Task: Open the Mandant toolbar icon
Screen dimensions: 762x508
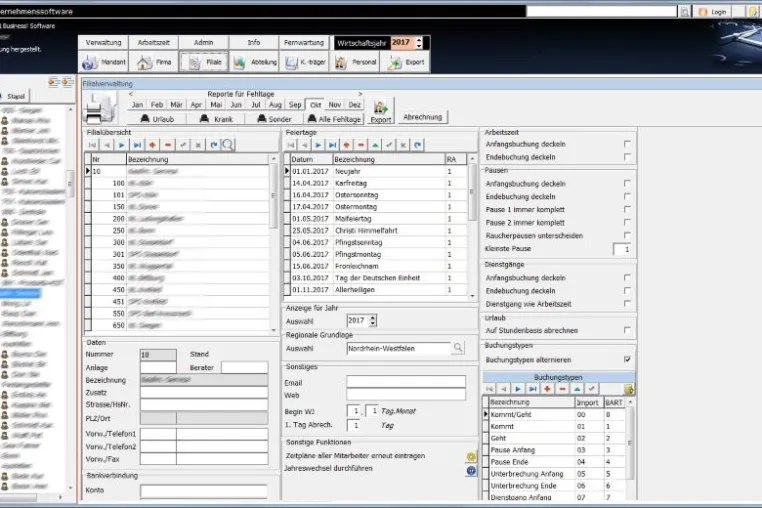Action: coord(104,62)
